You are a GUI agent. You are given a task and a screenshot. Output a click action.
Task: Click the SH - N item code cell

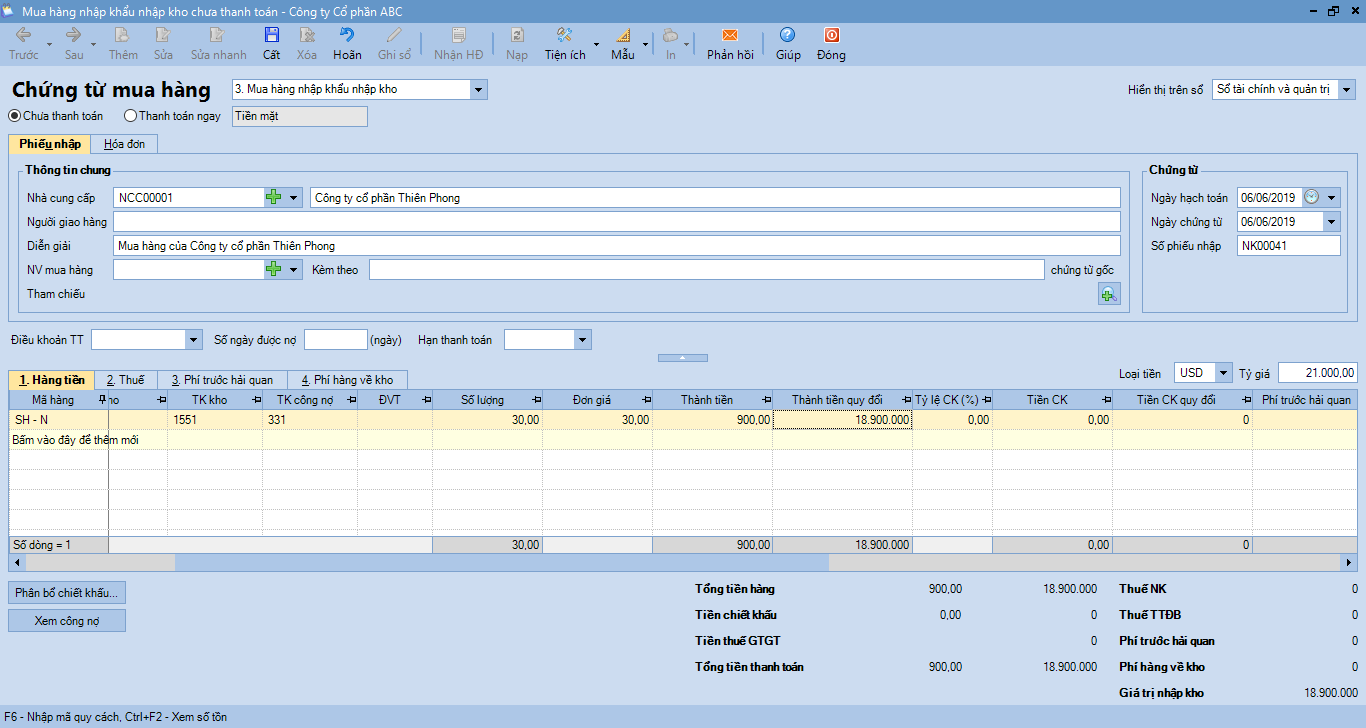pos(59,420)
